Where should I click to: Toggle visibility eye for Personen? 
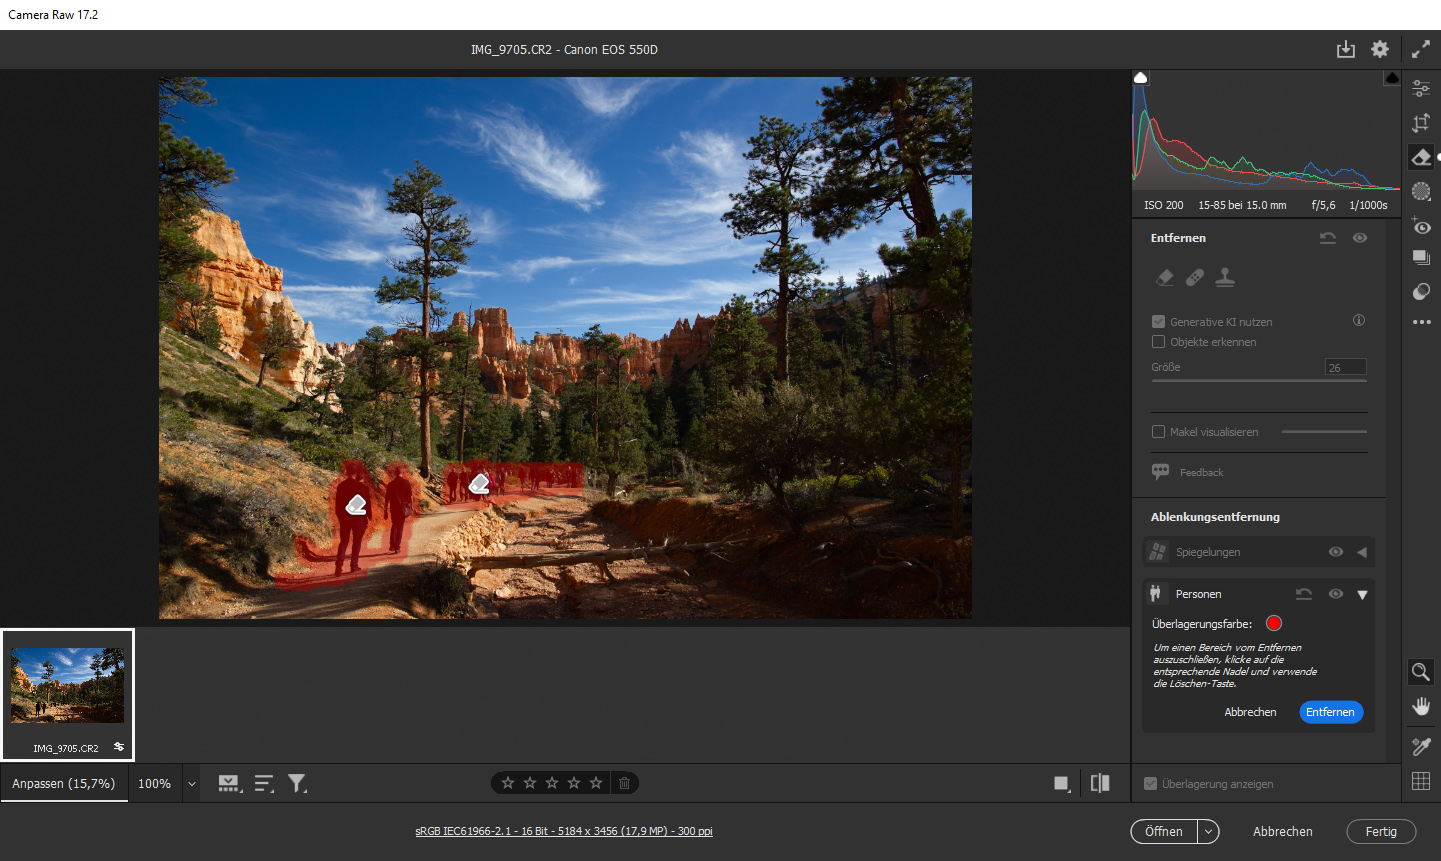point(1335,594)
